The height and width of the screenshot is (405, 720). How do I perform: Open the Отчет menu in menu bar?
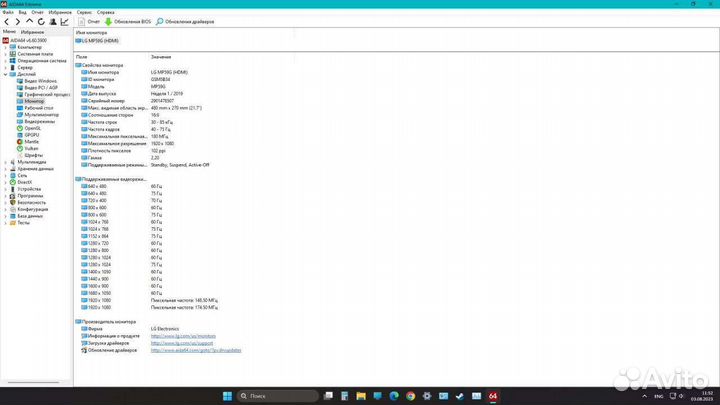pos(38,12)
